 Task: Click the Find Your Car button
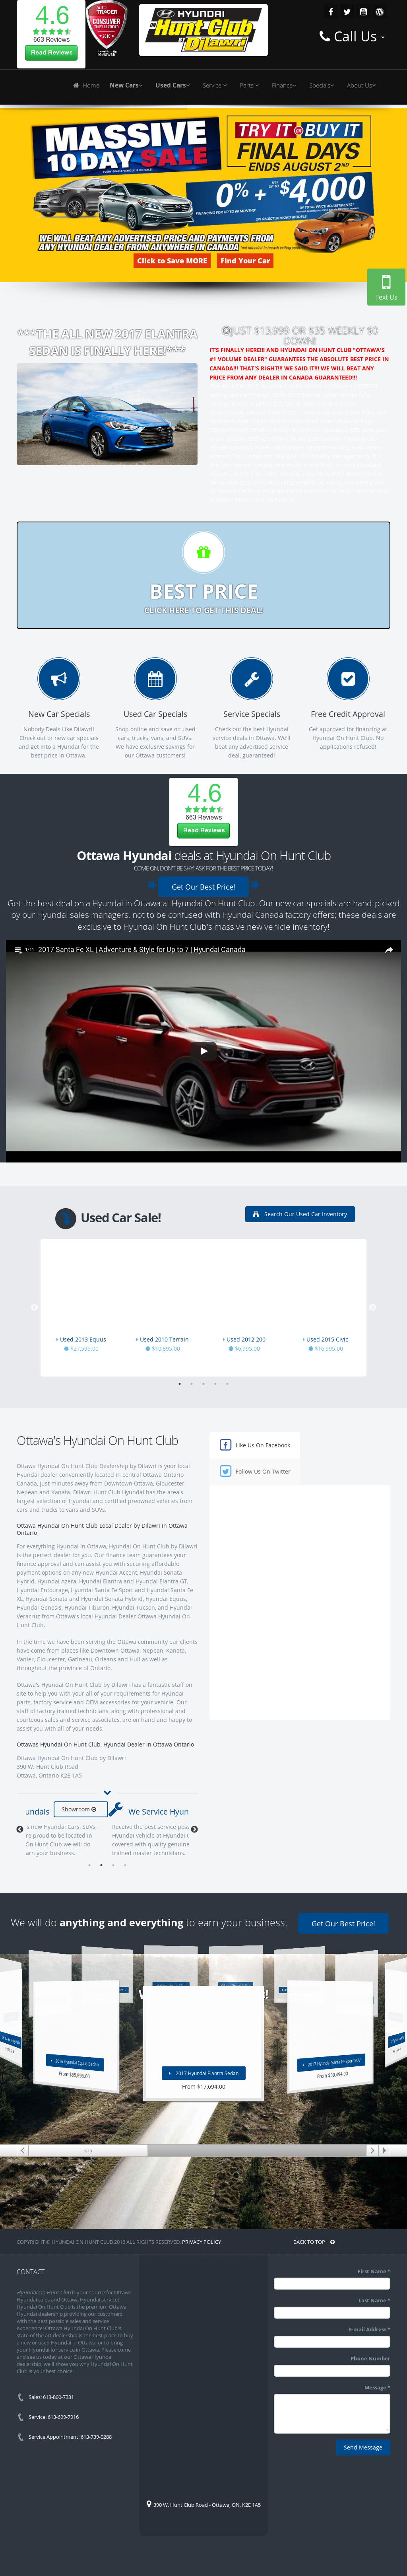[x=245, y=261]
